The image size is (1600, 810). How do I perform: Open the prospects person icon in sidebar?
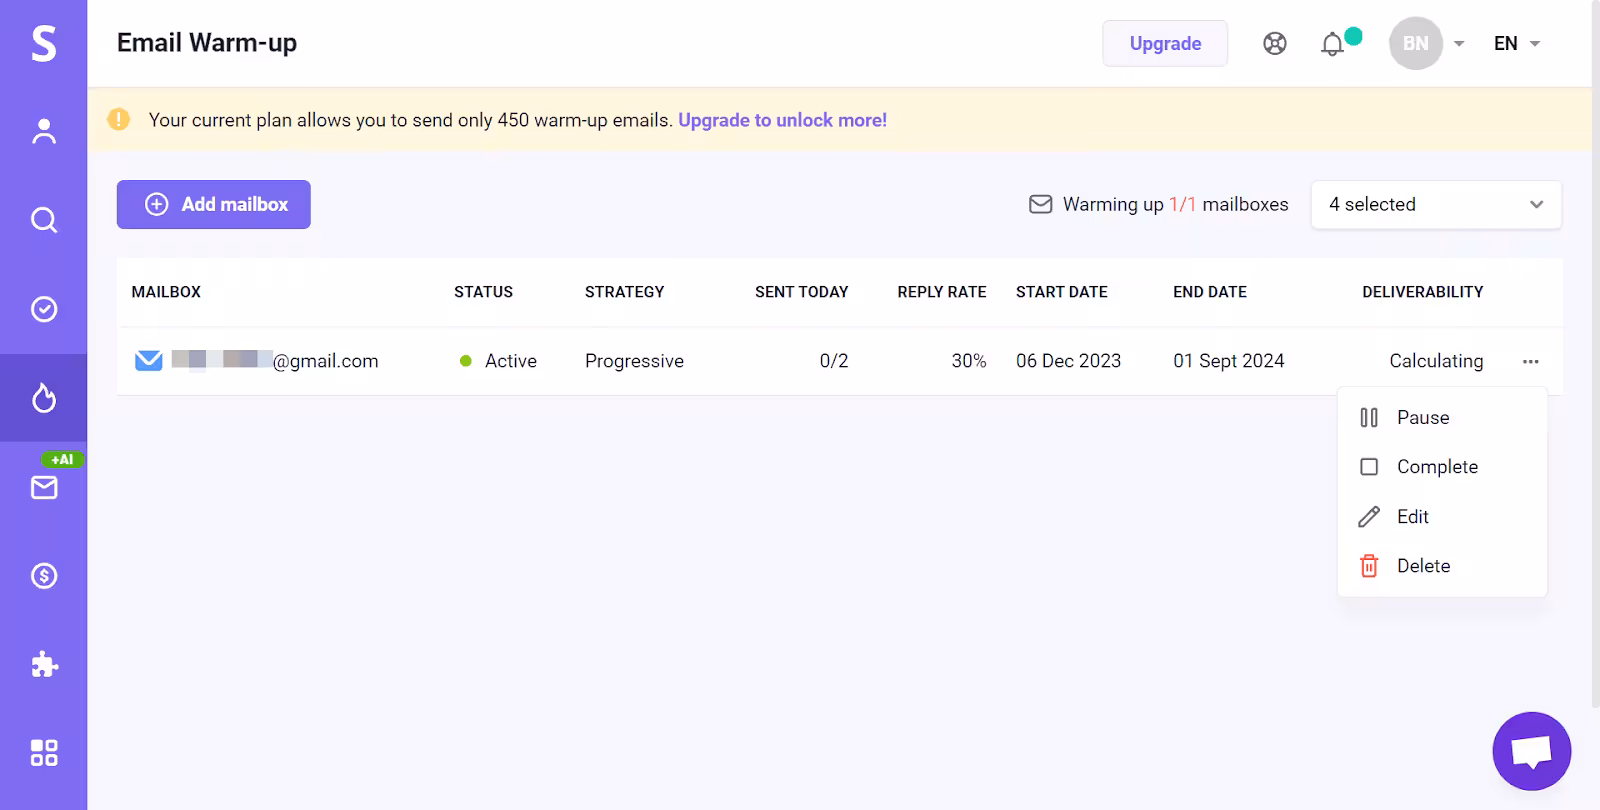(43, 131)
